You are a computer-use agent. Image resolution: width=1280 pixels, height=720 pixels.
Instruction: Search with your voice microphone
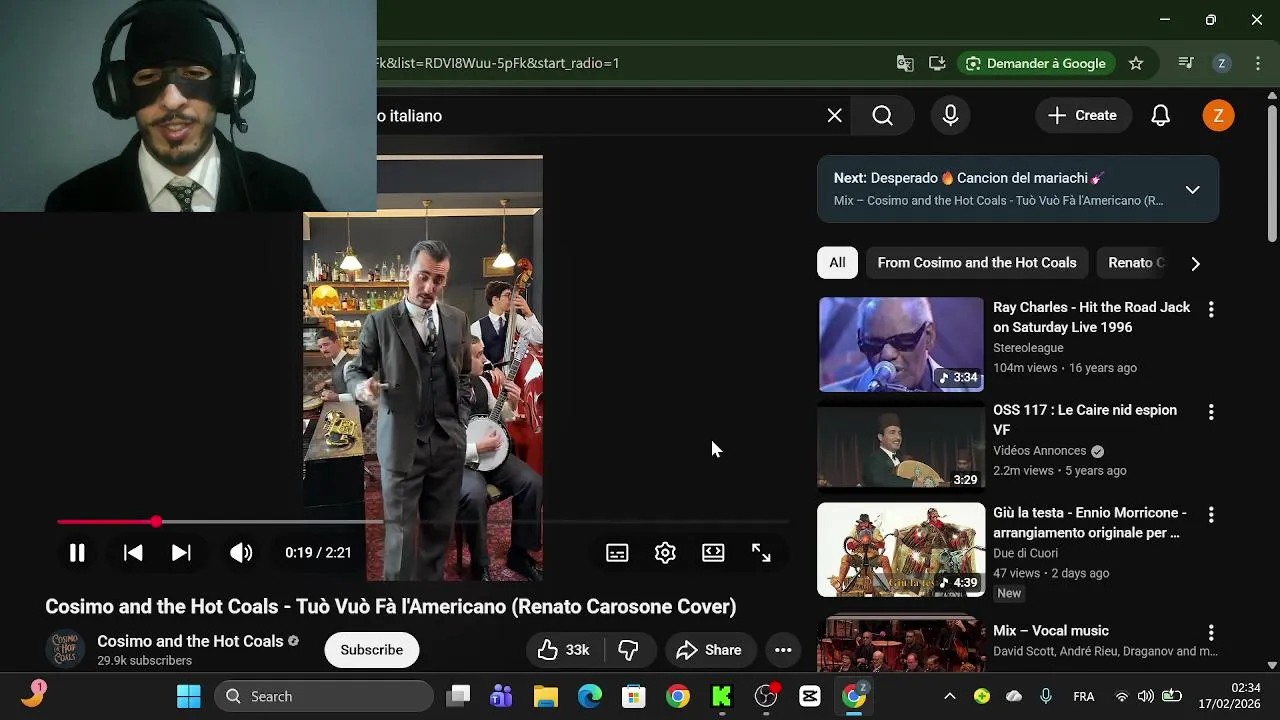(951, 116)
